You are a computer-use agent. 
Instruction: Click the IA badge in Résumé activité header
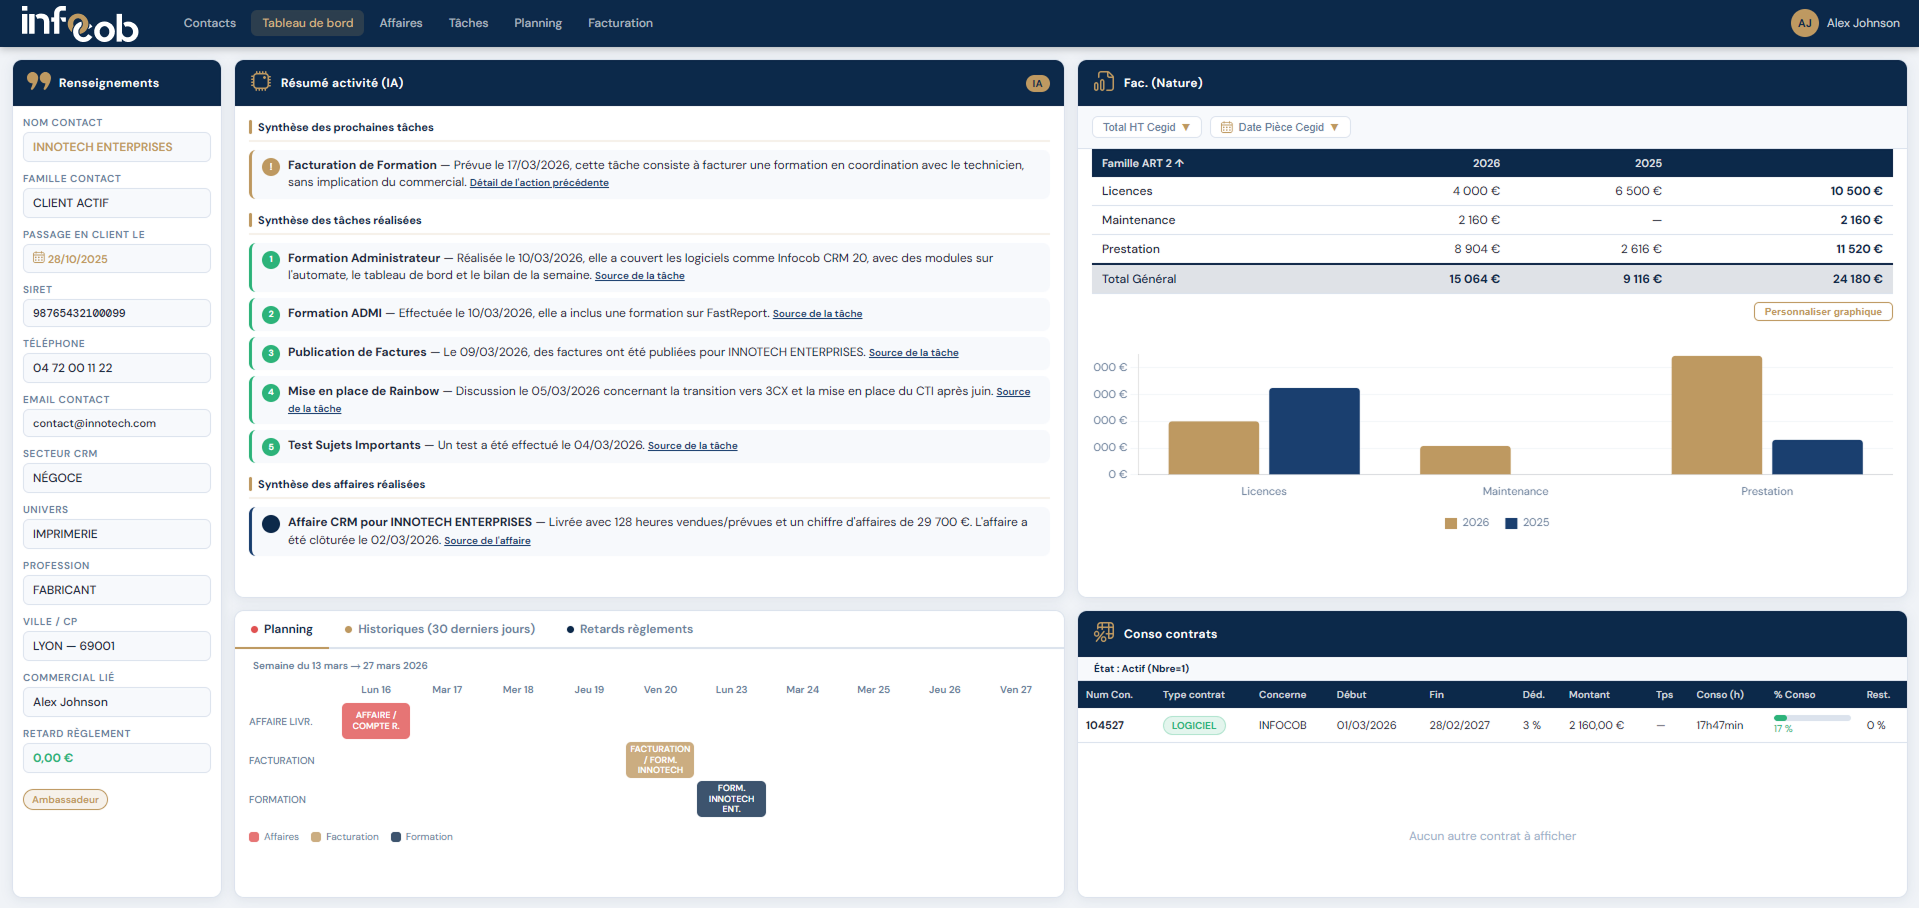tap(1037, 83)
